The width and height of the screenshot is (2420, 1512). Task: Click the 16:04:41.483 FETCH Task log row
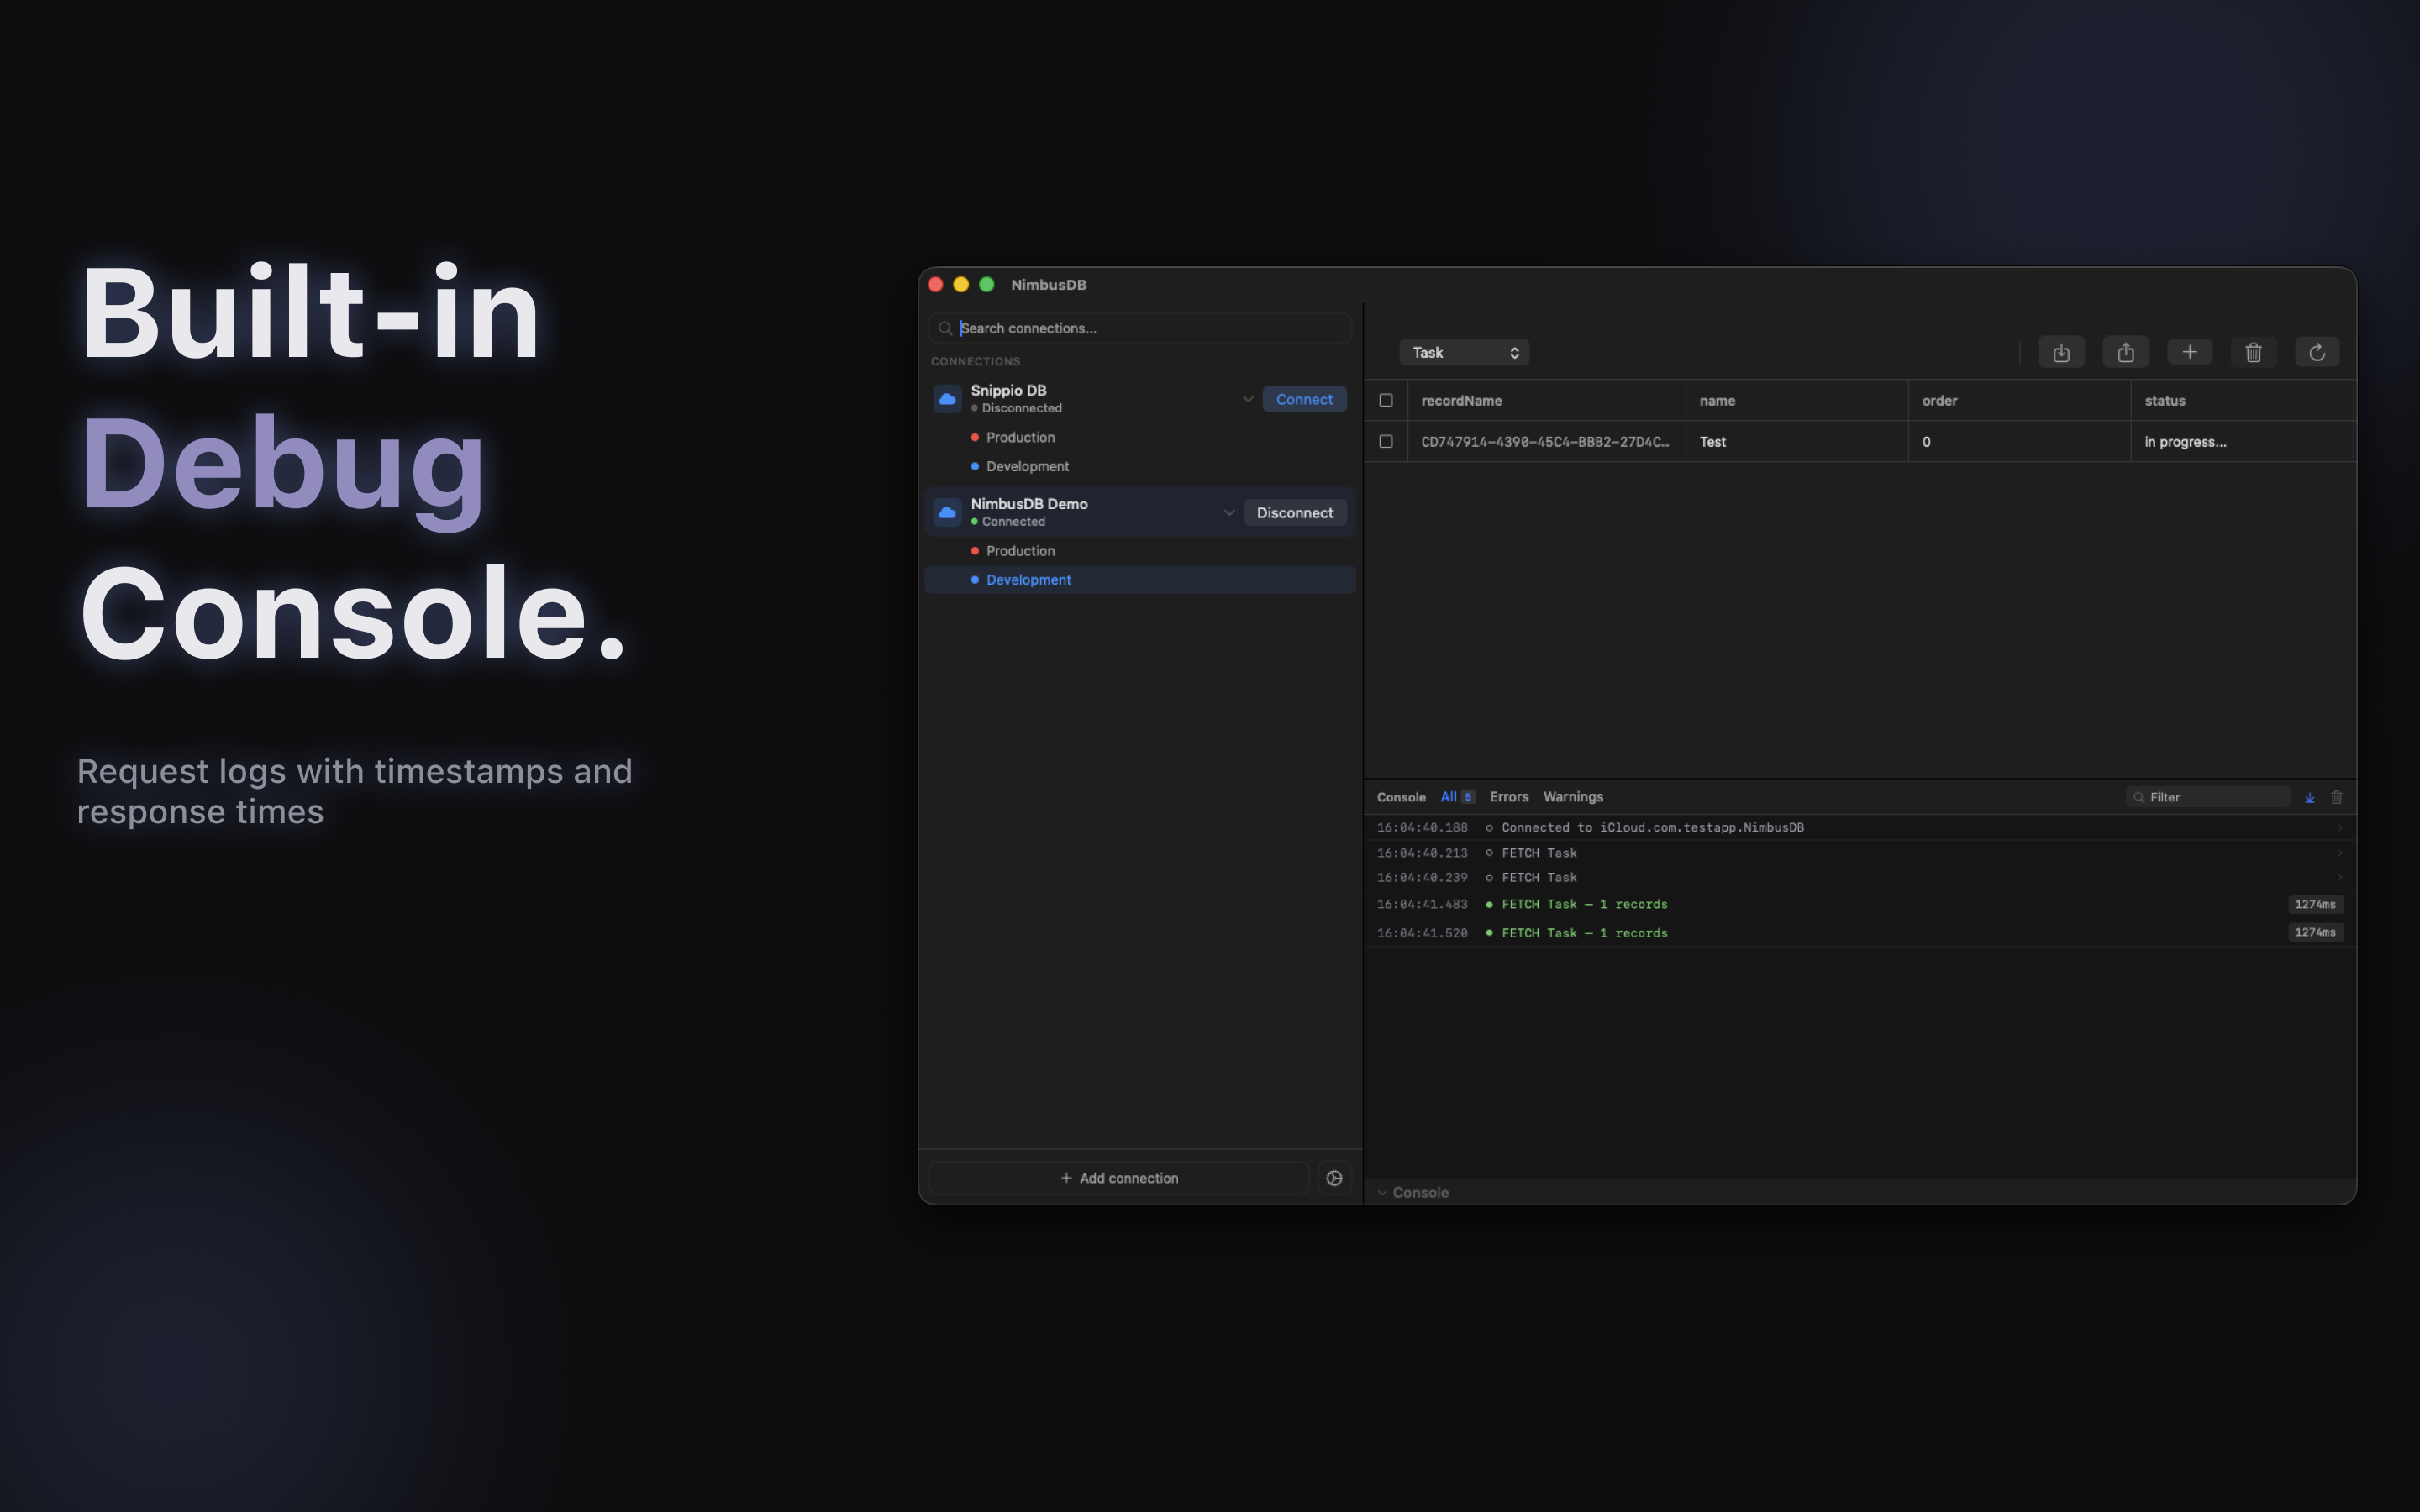(1860, 904)
